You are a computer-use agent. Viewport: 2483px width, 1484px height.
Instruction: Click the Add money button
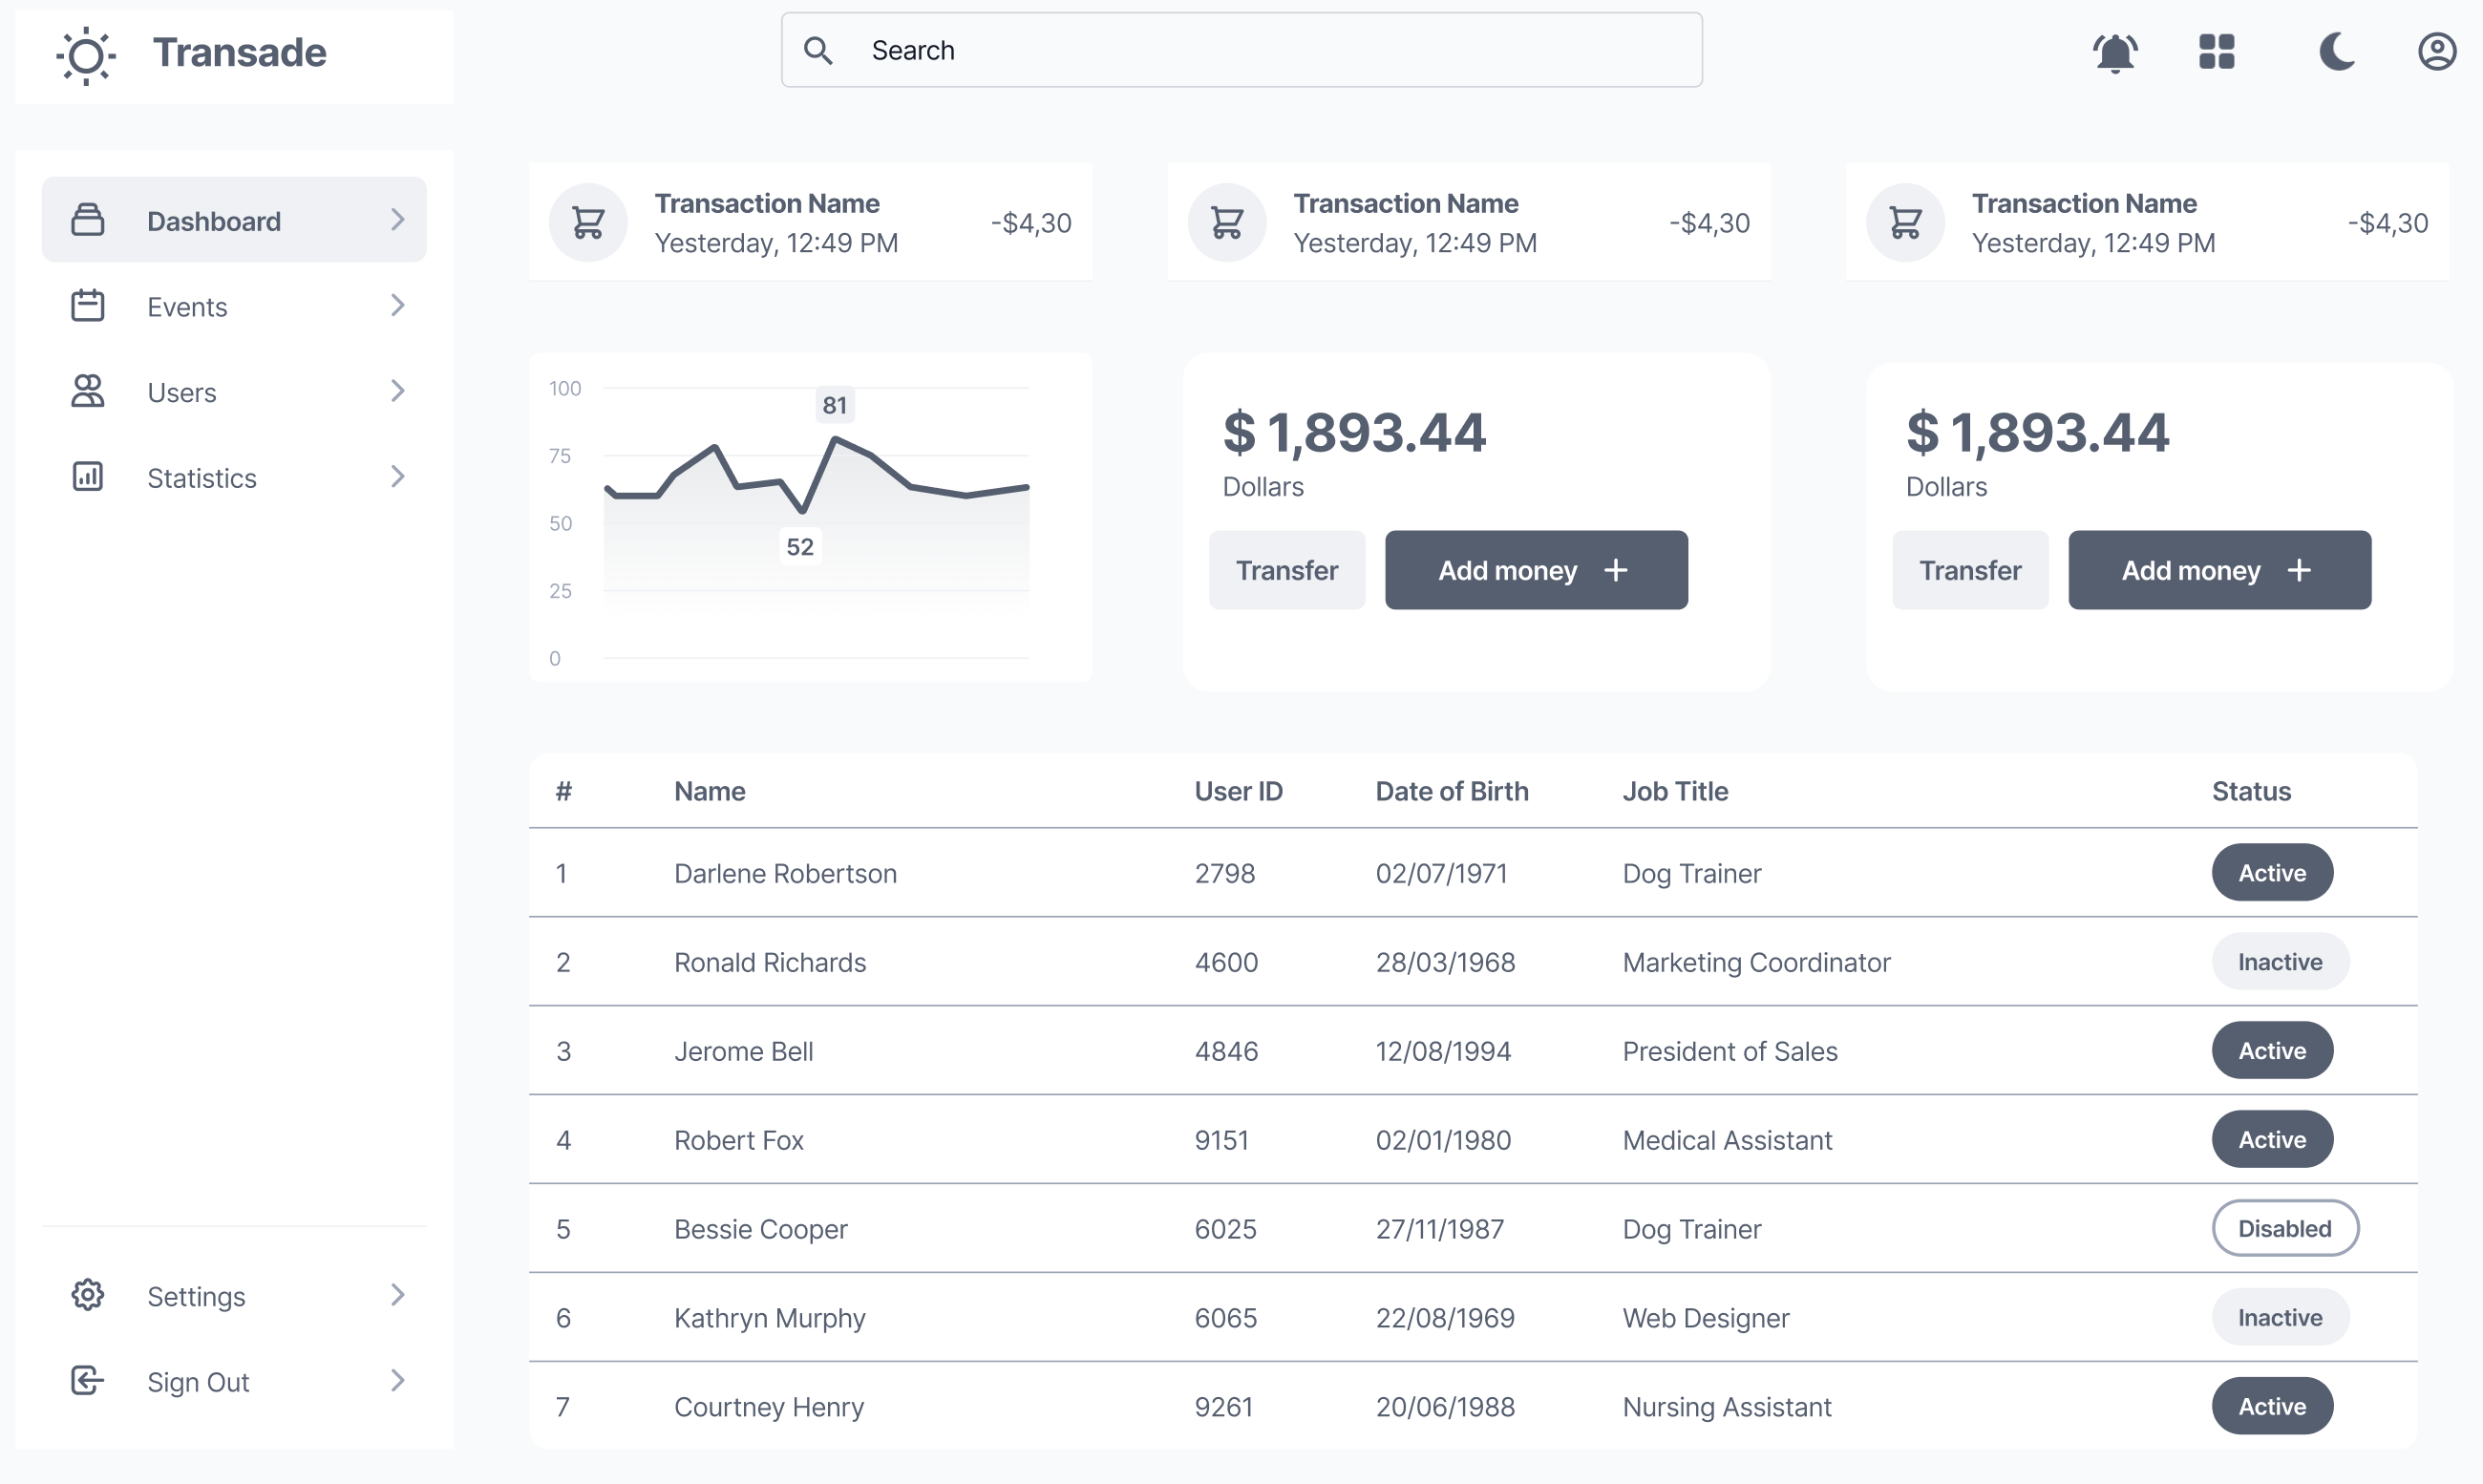tap(1536, 570)
